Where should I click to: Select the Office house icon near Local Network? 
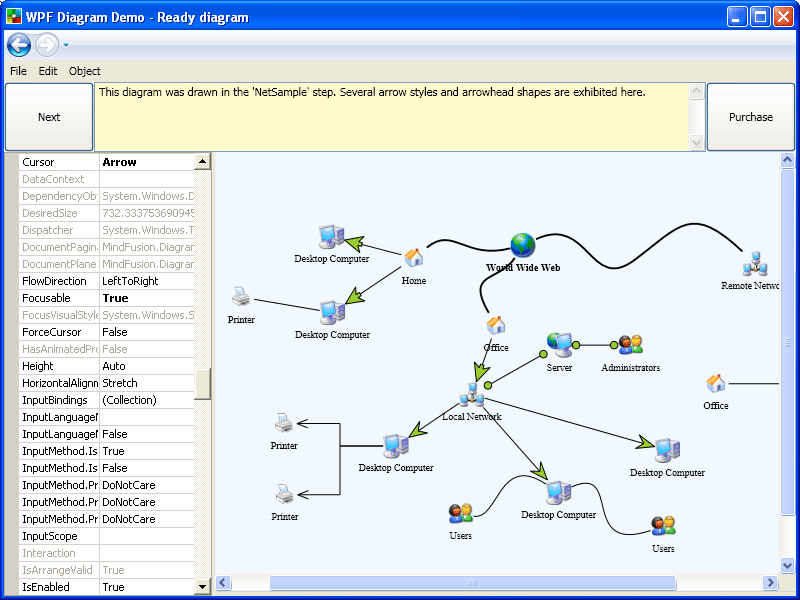[x=495, y=325]
